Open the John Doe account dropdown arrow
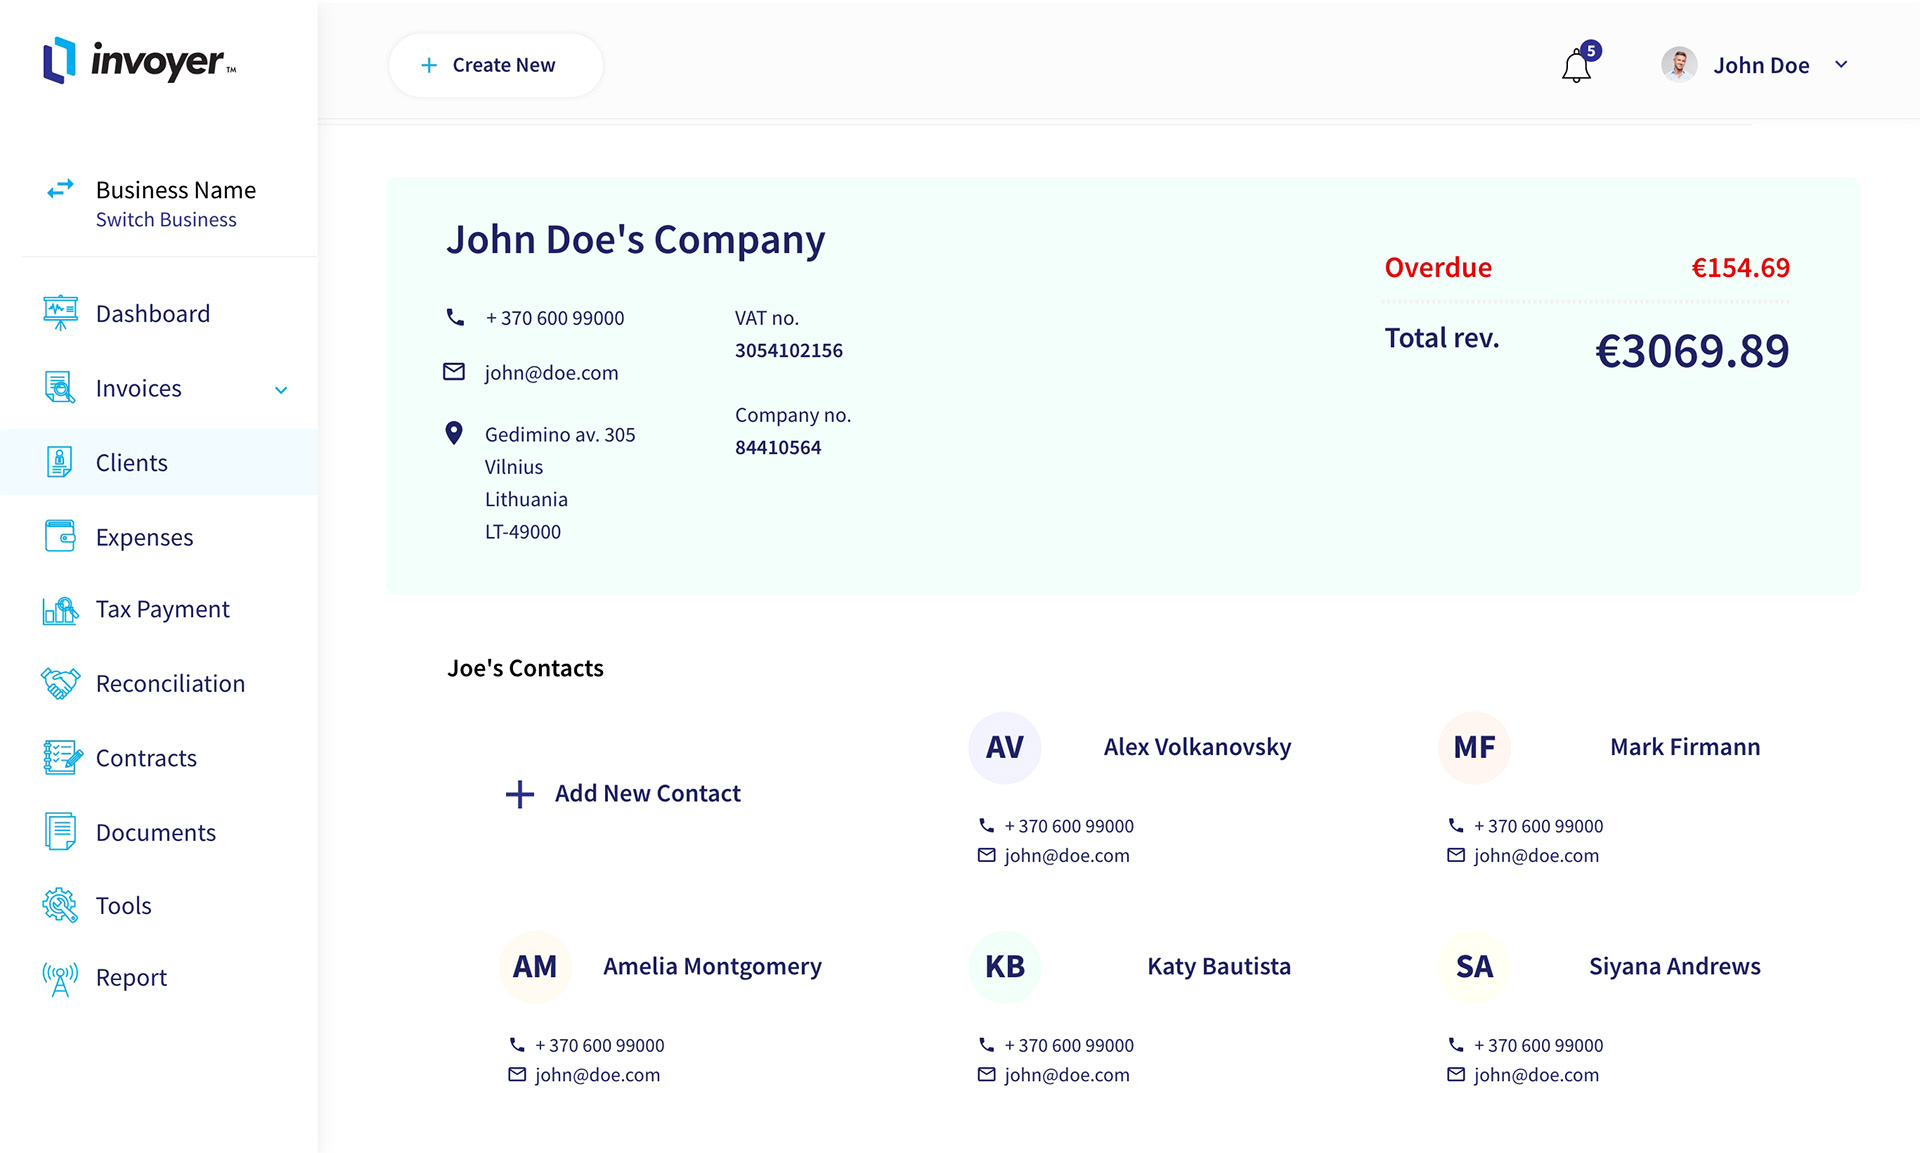1920x1153 pixels. pos(1841,65)
